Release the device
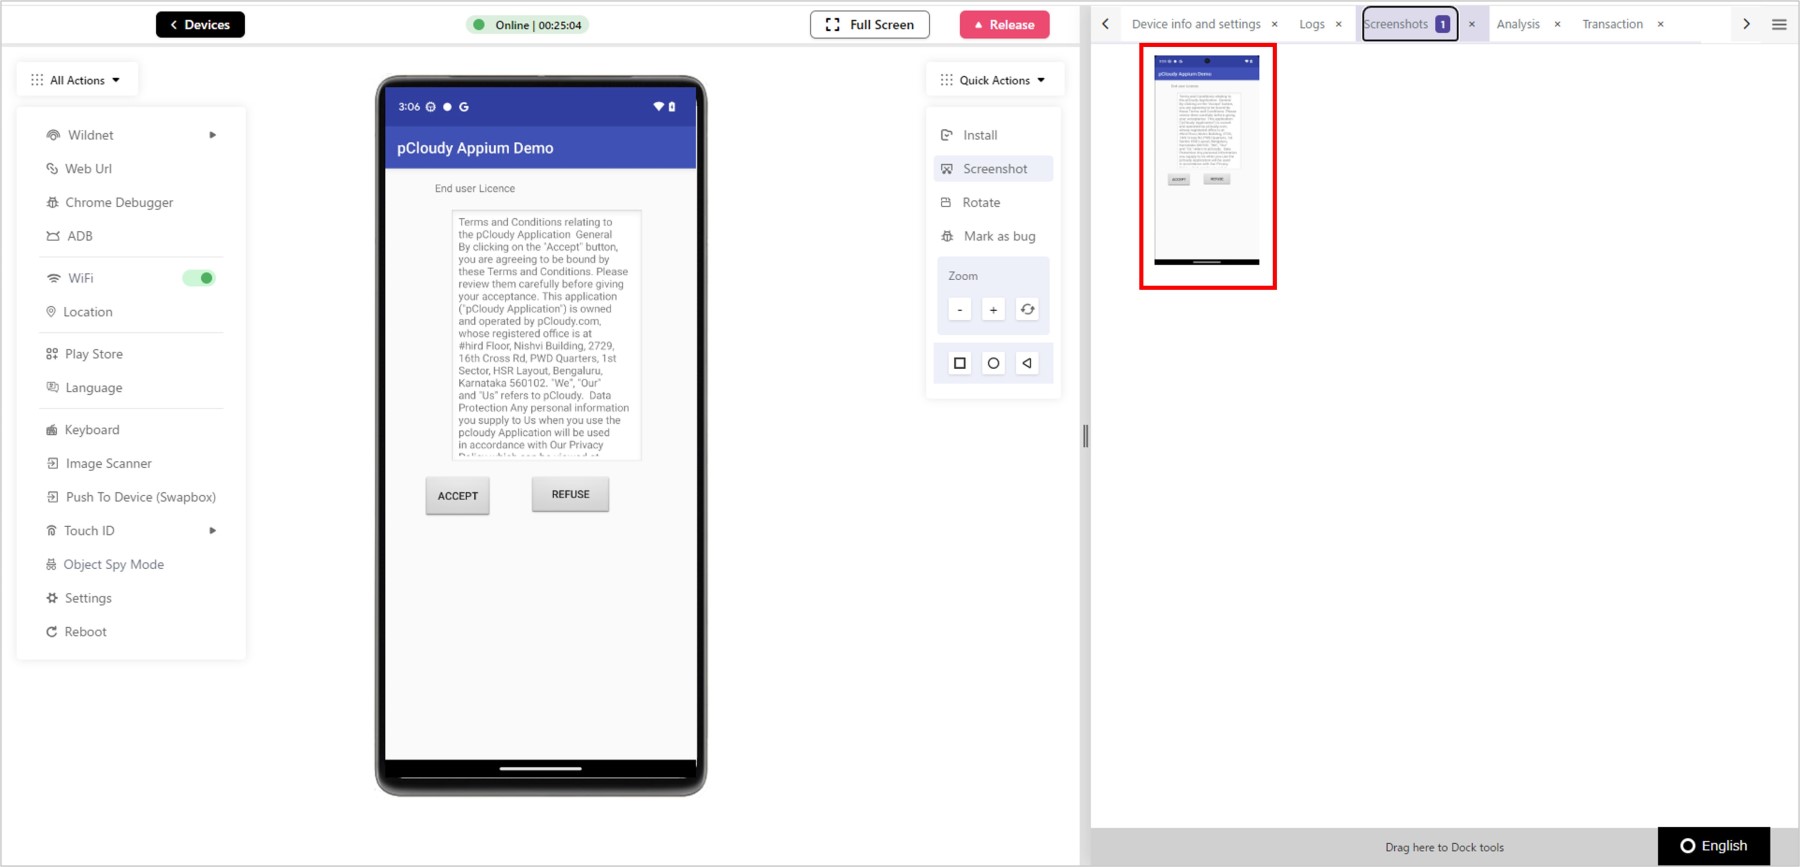Image resolution: width=1800 pixels, height=867 pixels. pyautogui.click(x=1004, y=25)
